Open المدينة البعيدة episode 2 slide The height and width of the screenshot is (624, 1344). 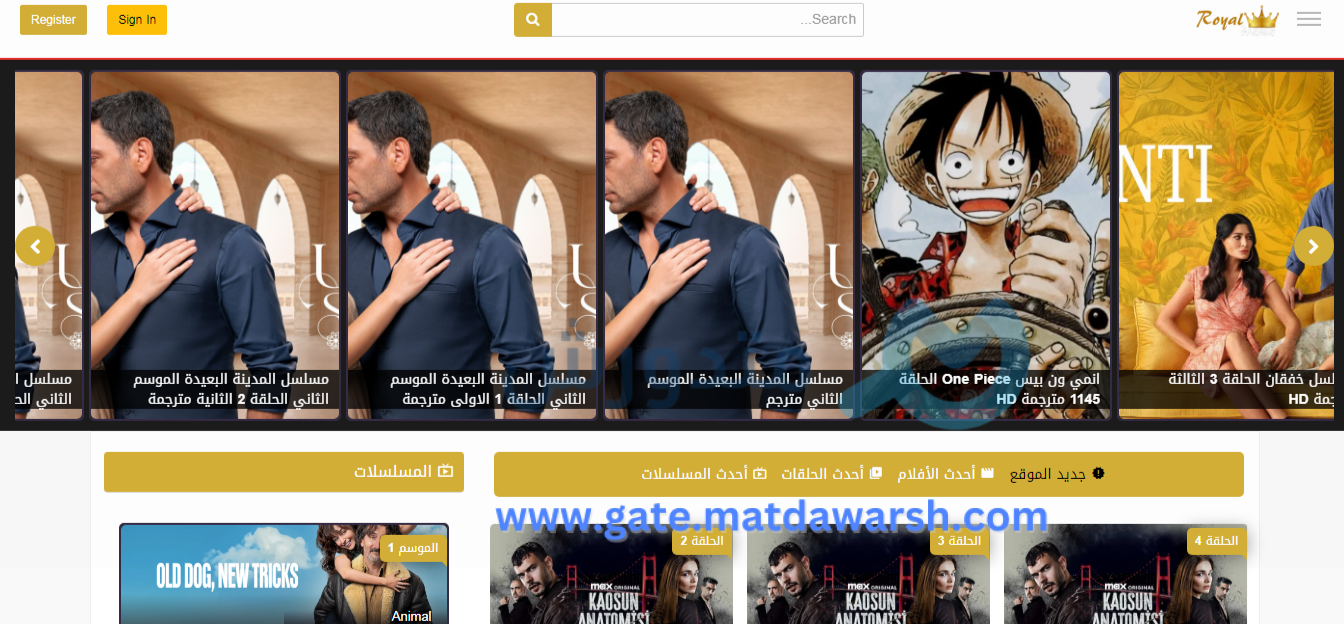pos(215,245)
